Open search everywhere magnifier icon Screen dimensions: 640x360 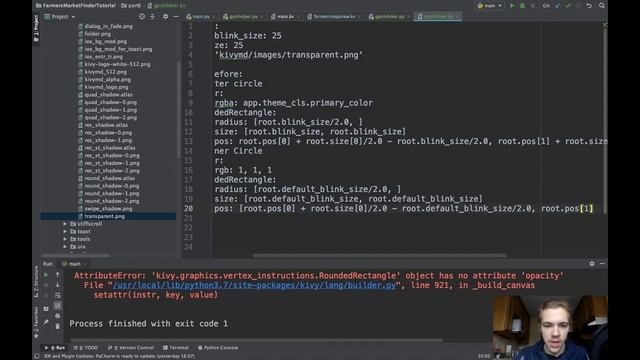click(x=602, y=6)
